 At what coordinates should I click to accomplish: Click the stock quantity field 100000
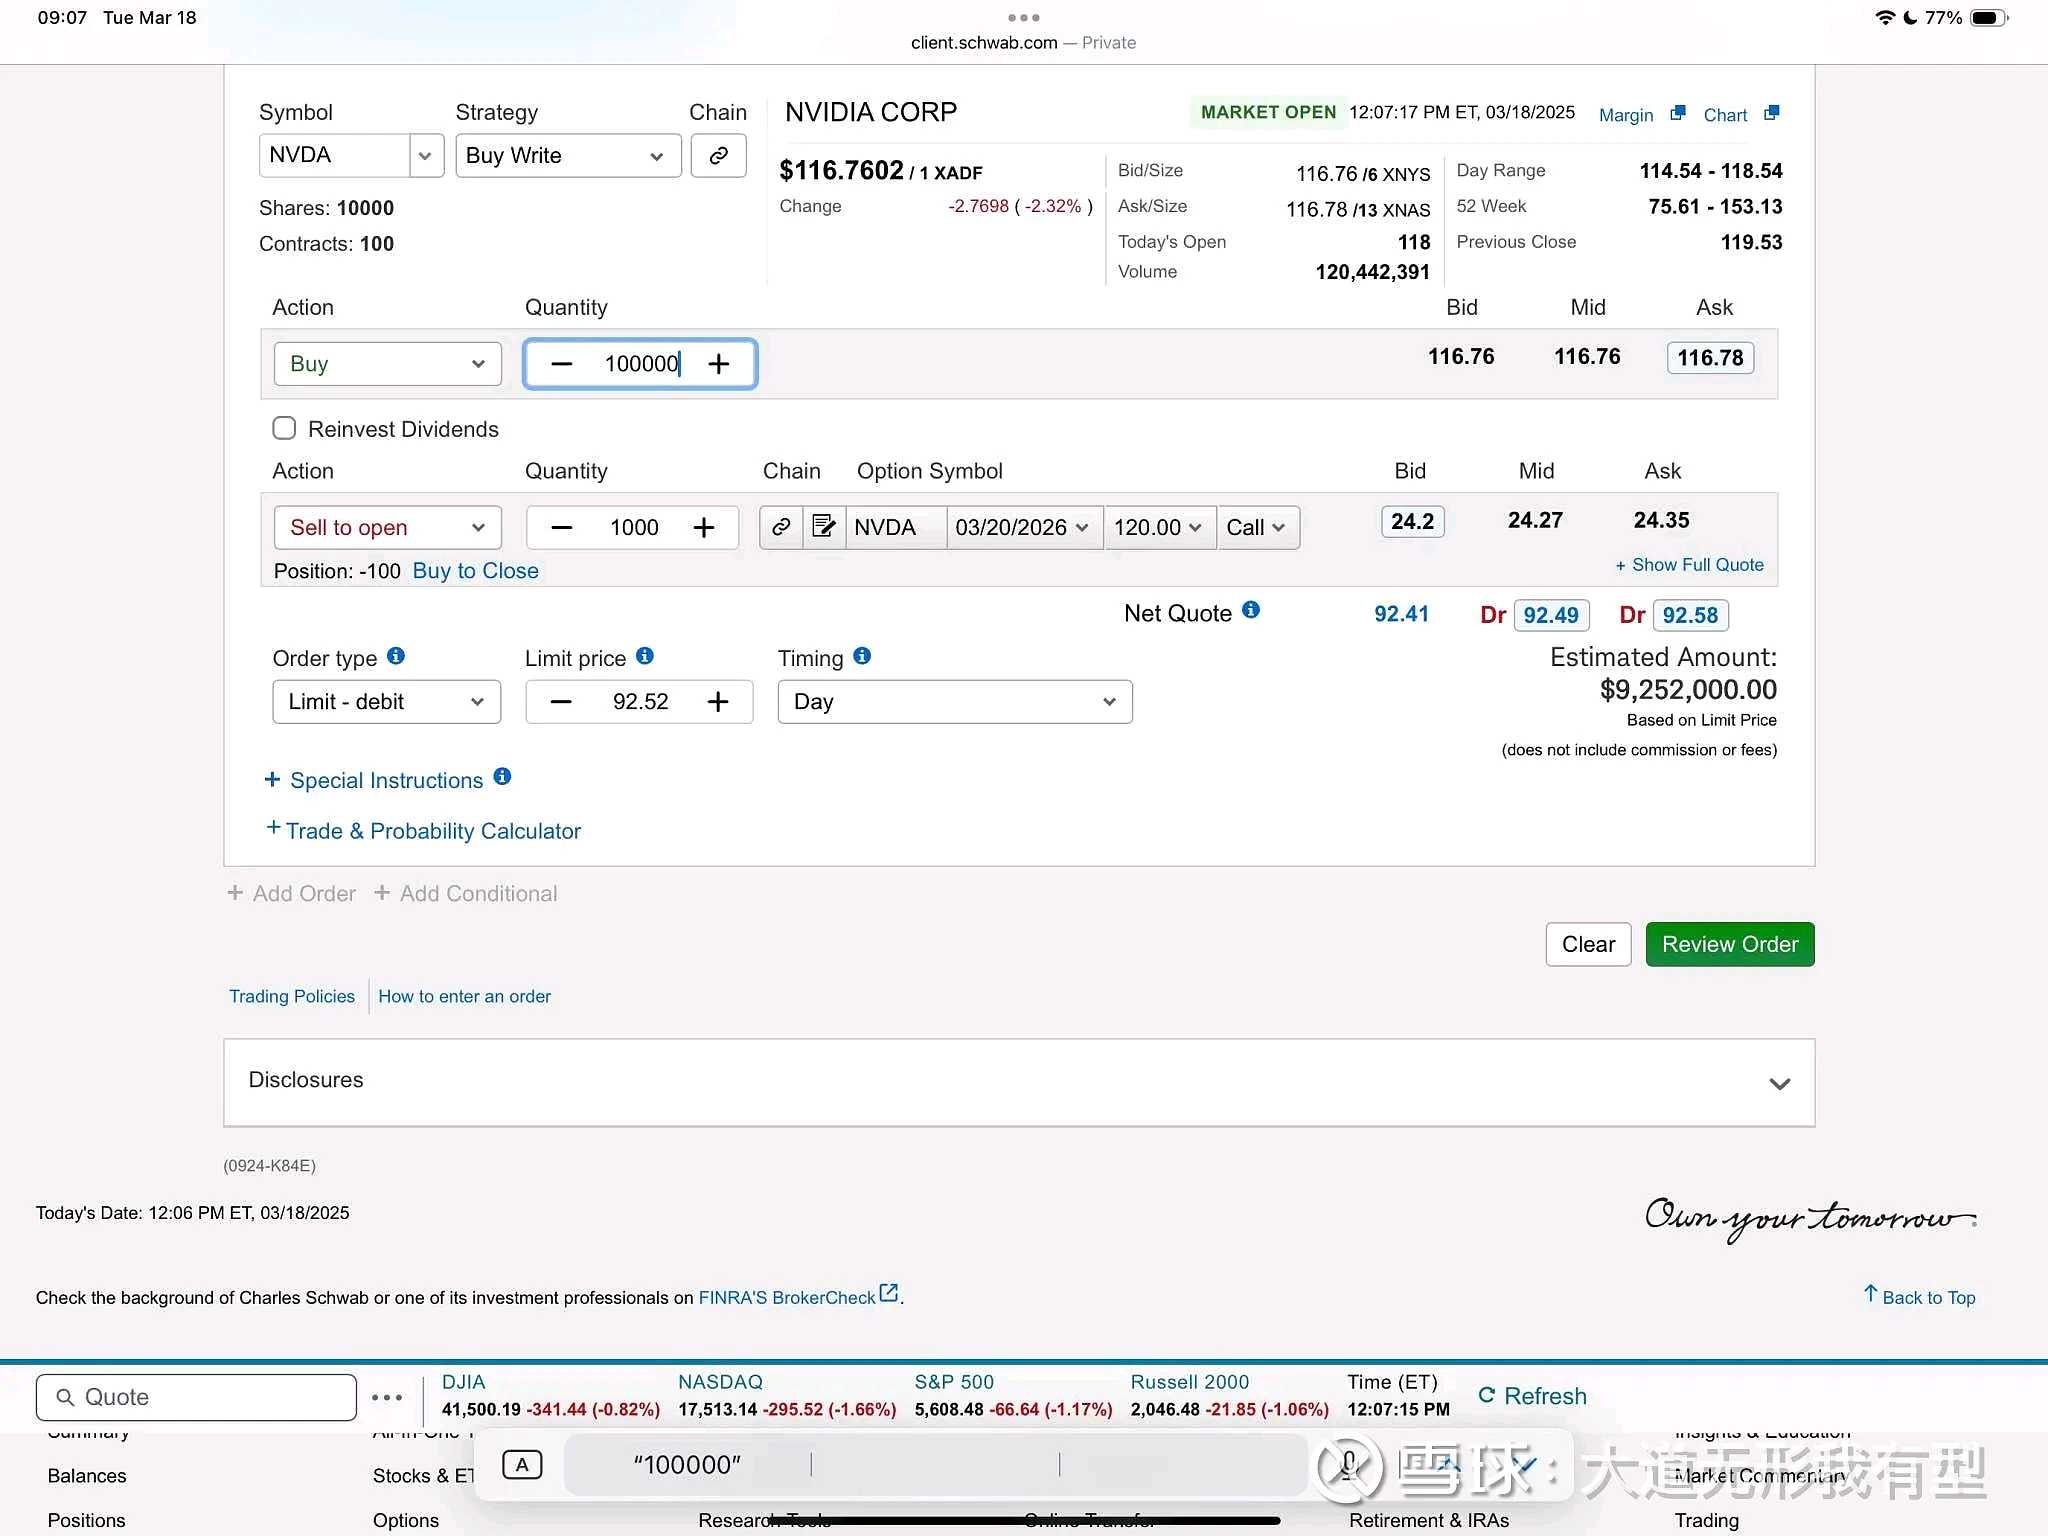click(x=640, y=364)
